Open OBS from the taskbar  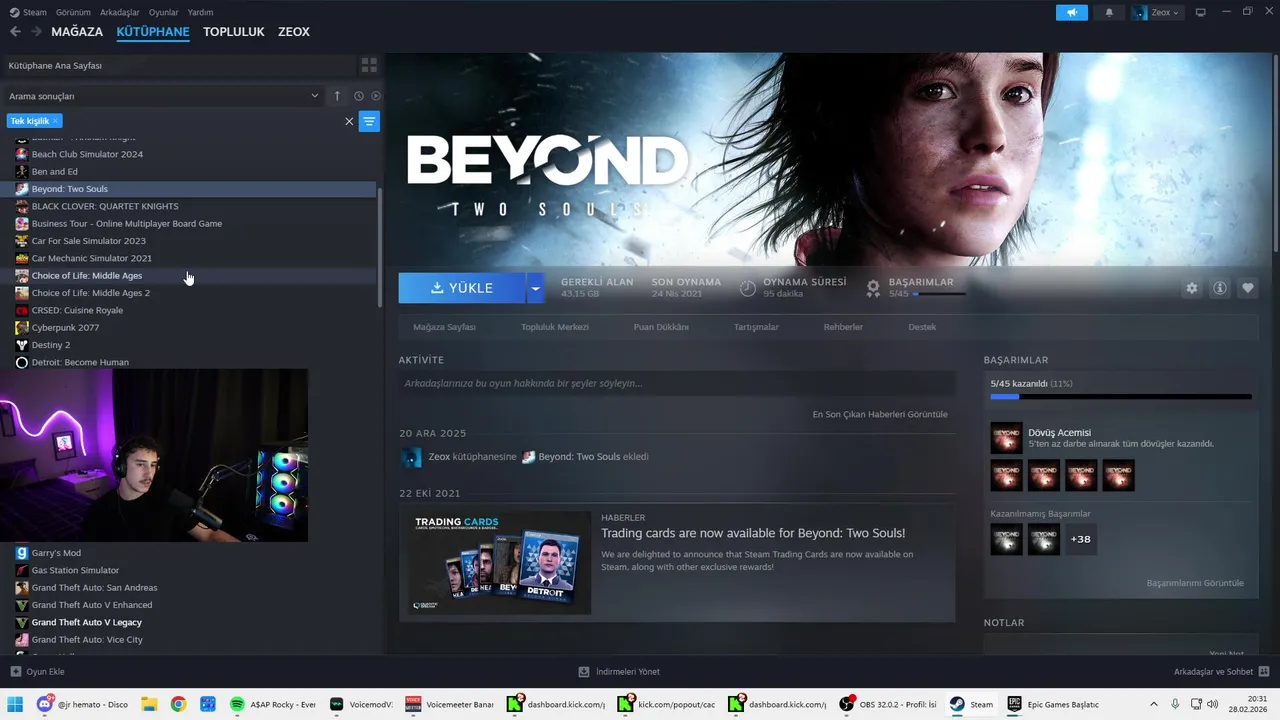click(x=890, y=704)
